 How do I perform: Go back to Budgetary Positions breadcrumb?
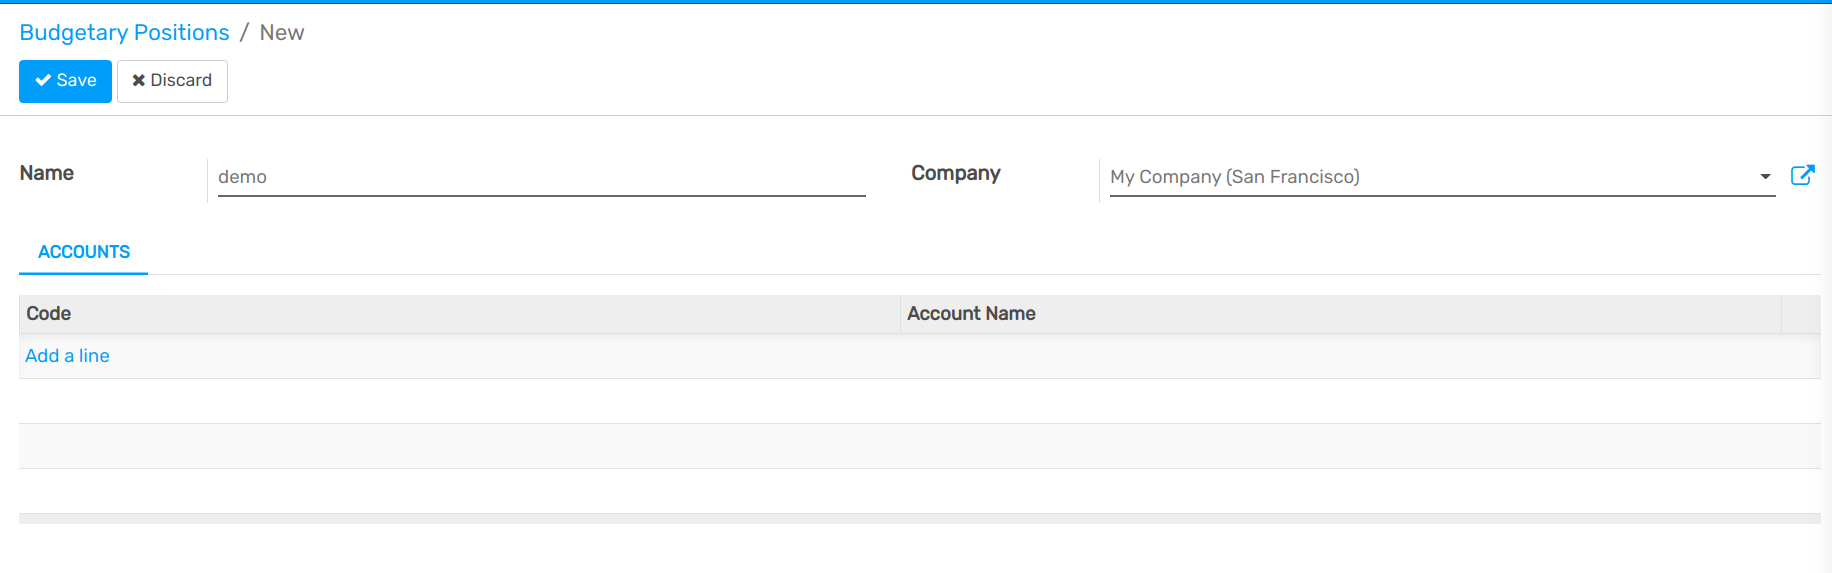tap(124, 33)
